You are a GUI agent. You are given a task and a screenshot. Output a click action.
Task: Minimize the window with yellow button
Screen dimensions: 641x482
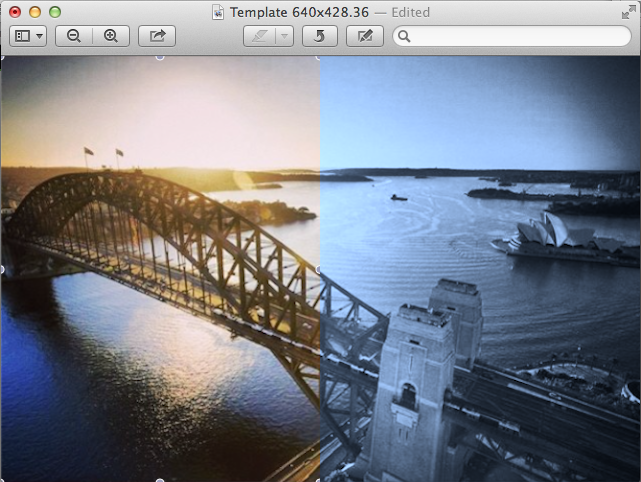tap(35, 12)
